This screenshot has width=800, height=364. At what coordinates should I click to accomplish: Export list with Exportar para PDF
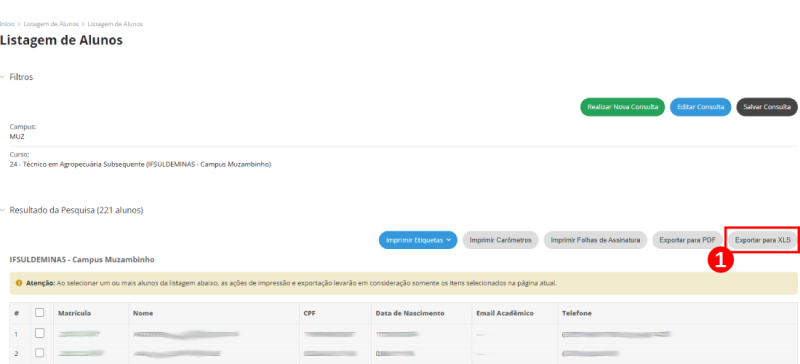(x=687, y=240)
